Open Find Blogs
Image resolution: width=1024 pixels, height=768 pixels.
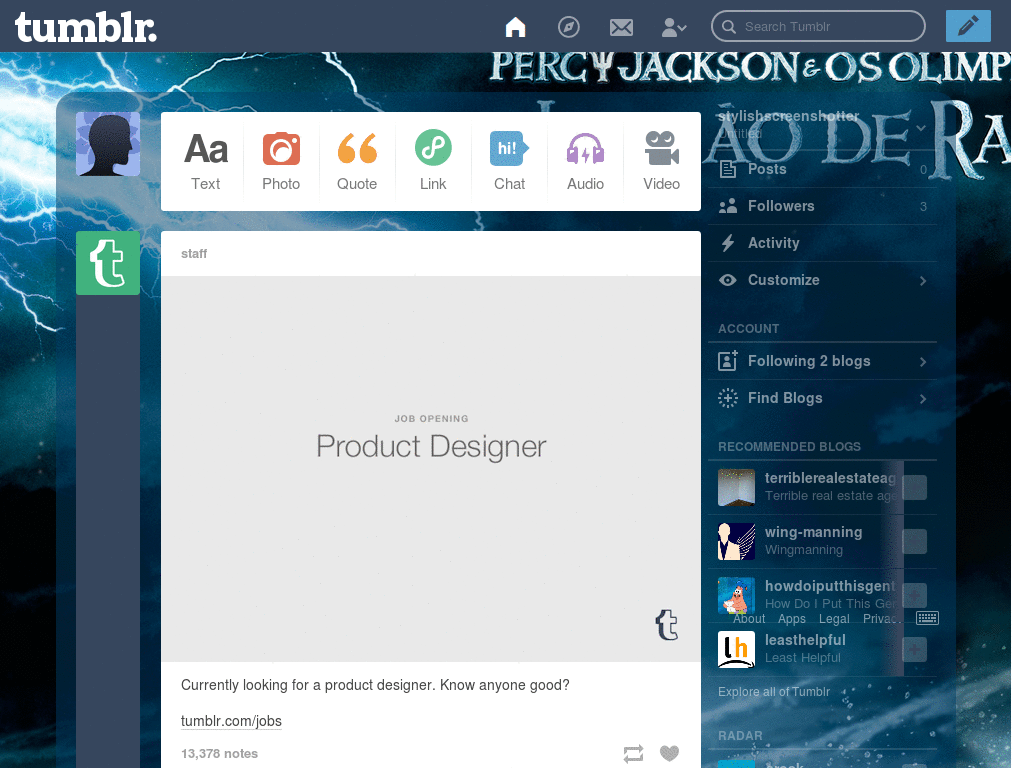click(x=823, y=398)
